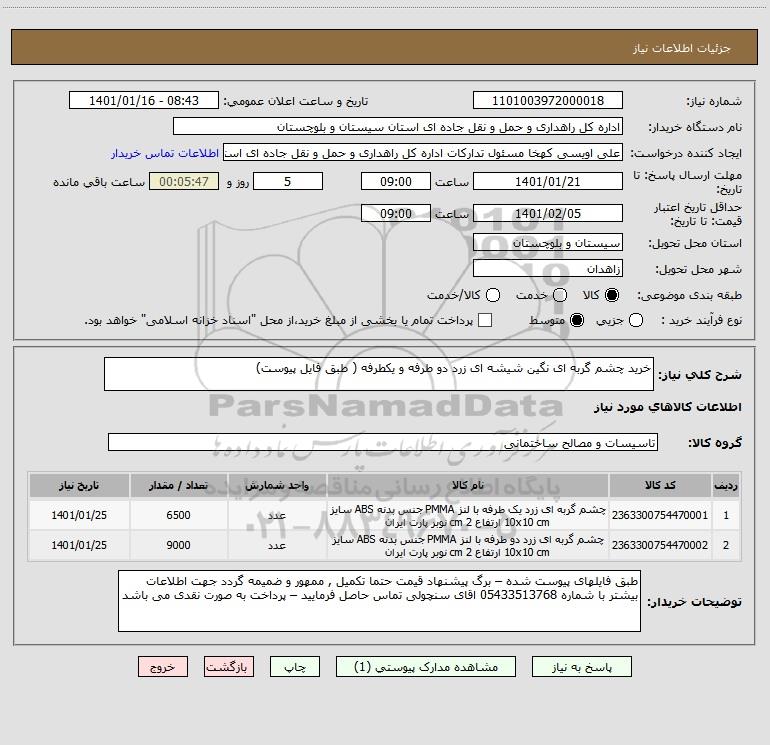Click the ردیف column header
Viewport: 770px width, 745px height.
pyautogui.click(x=726, y=485)
